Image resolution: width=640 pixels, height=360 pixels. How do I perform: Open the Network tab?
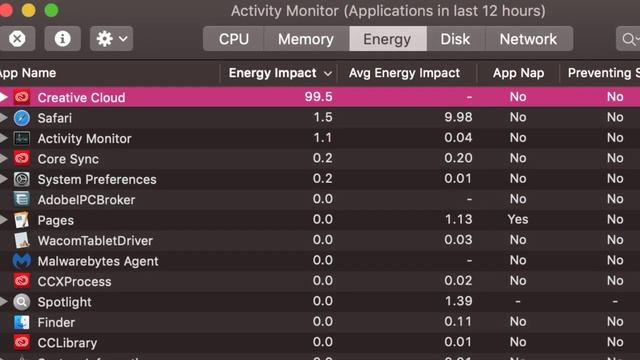coord(528,39)
